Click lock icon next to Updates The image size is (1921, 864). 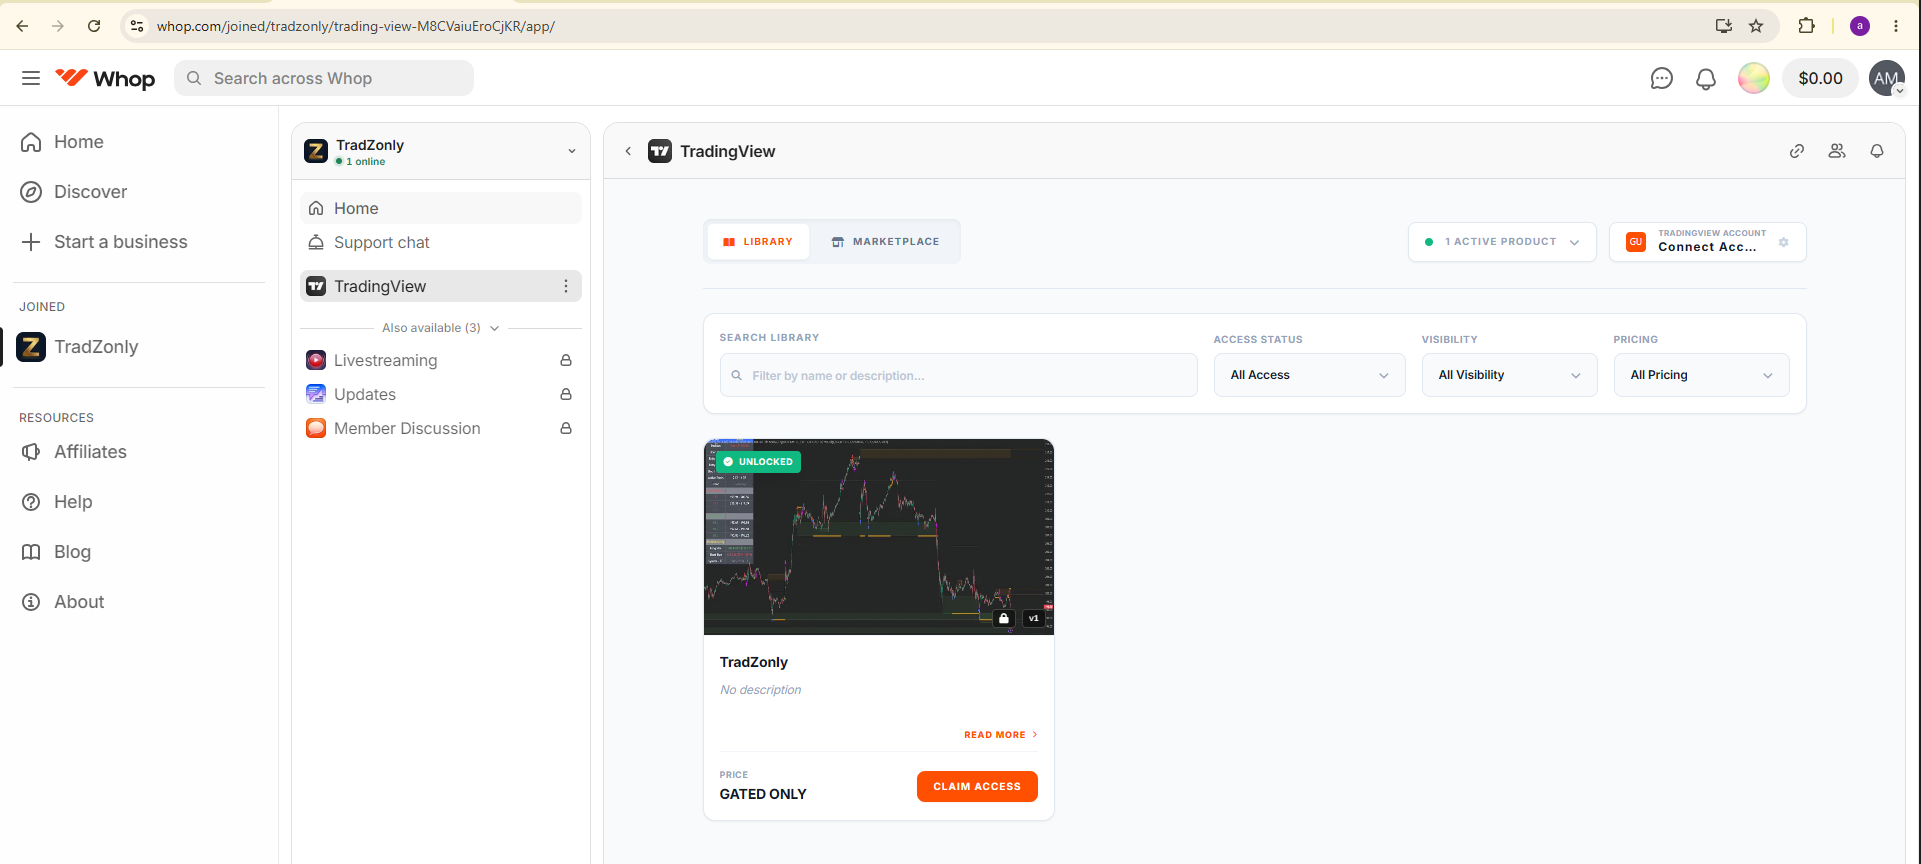pyautogui.click(x=566, y=394)
